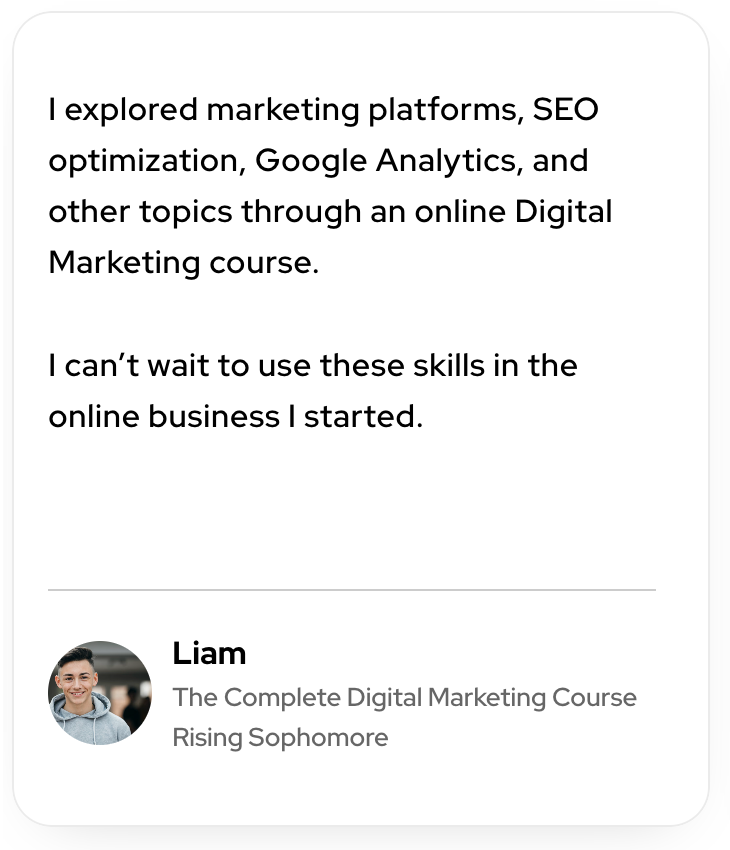The width and height of the screenshot is (730, 850).
Task: Click the word started. ending the testimonial
Action: (x=364, y=416)
